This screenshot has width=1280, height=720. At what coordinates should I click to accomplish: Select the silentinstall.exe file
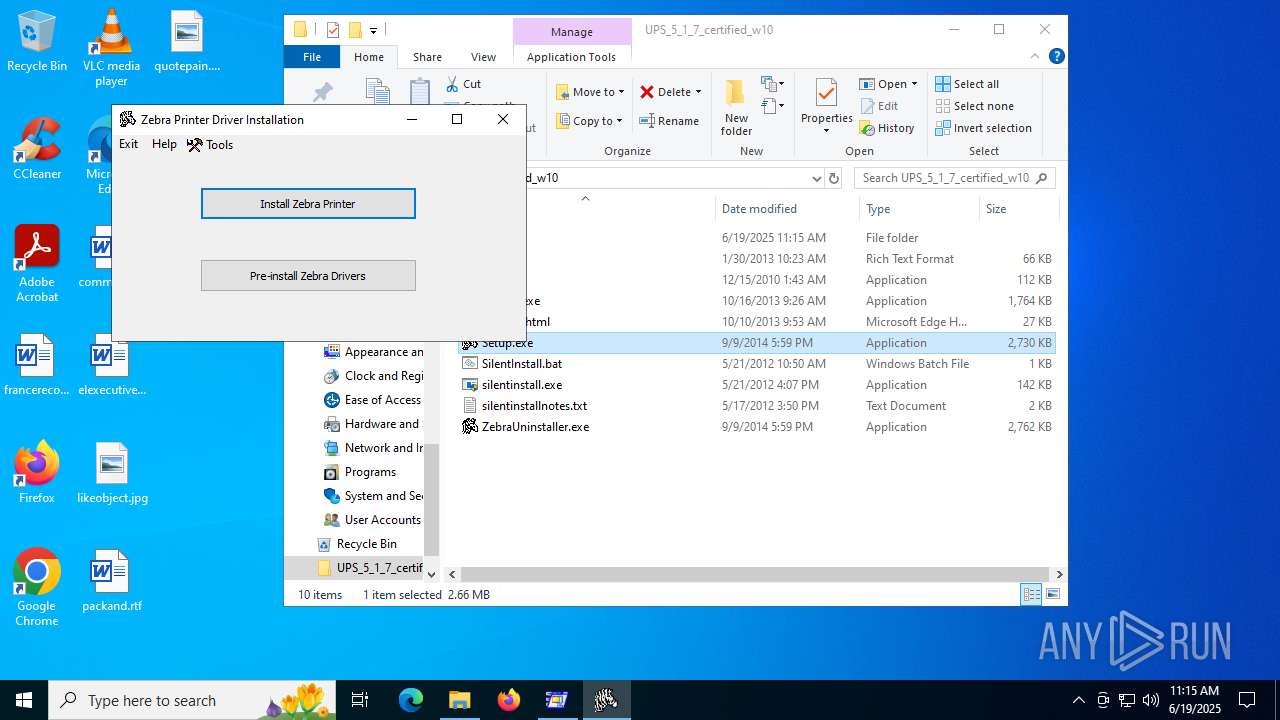tap(757, 385)
